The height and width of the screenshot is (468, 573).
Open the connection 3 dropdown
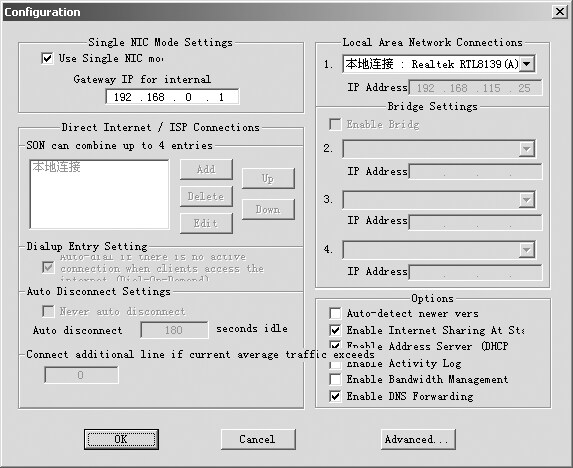pyautogui.click(x=527, y=200)
